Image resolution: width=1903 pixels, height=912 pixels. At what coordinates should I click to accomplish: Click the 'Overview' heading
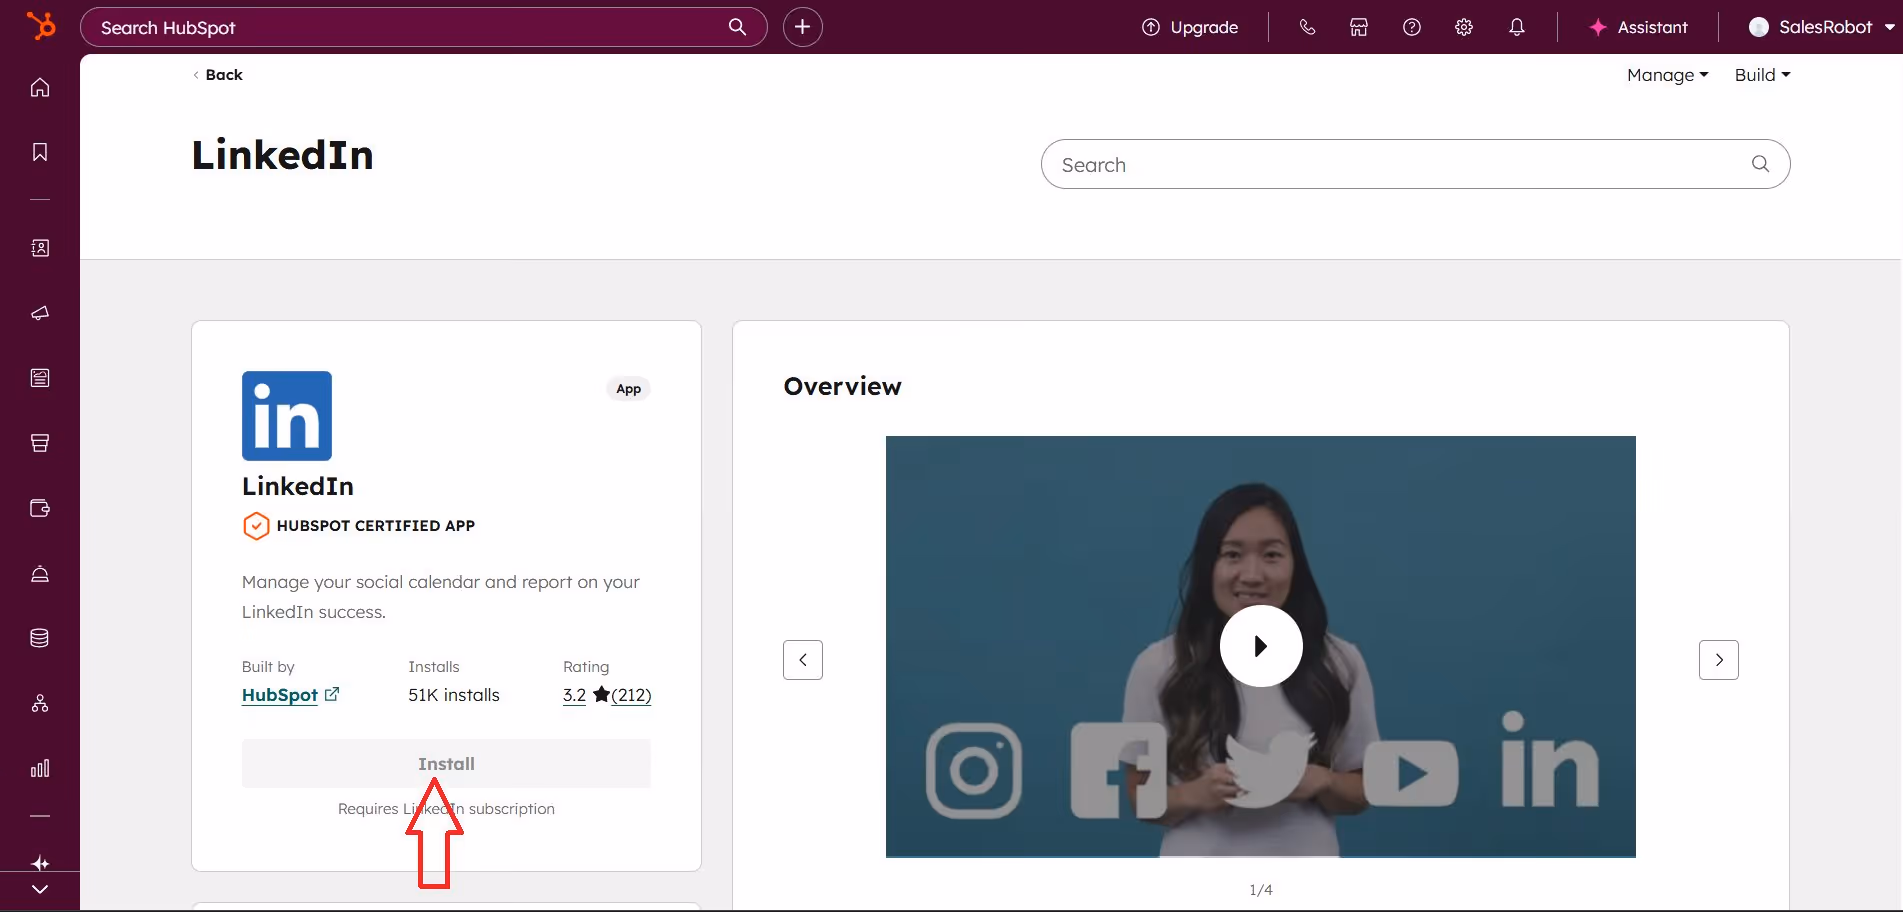click(843, 387)
